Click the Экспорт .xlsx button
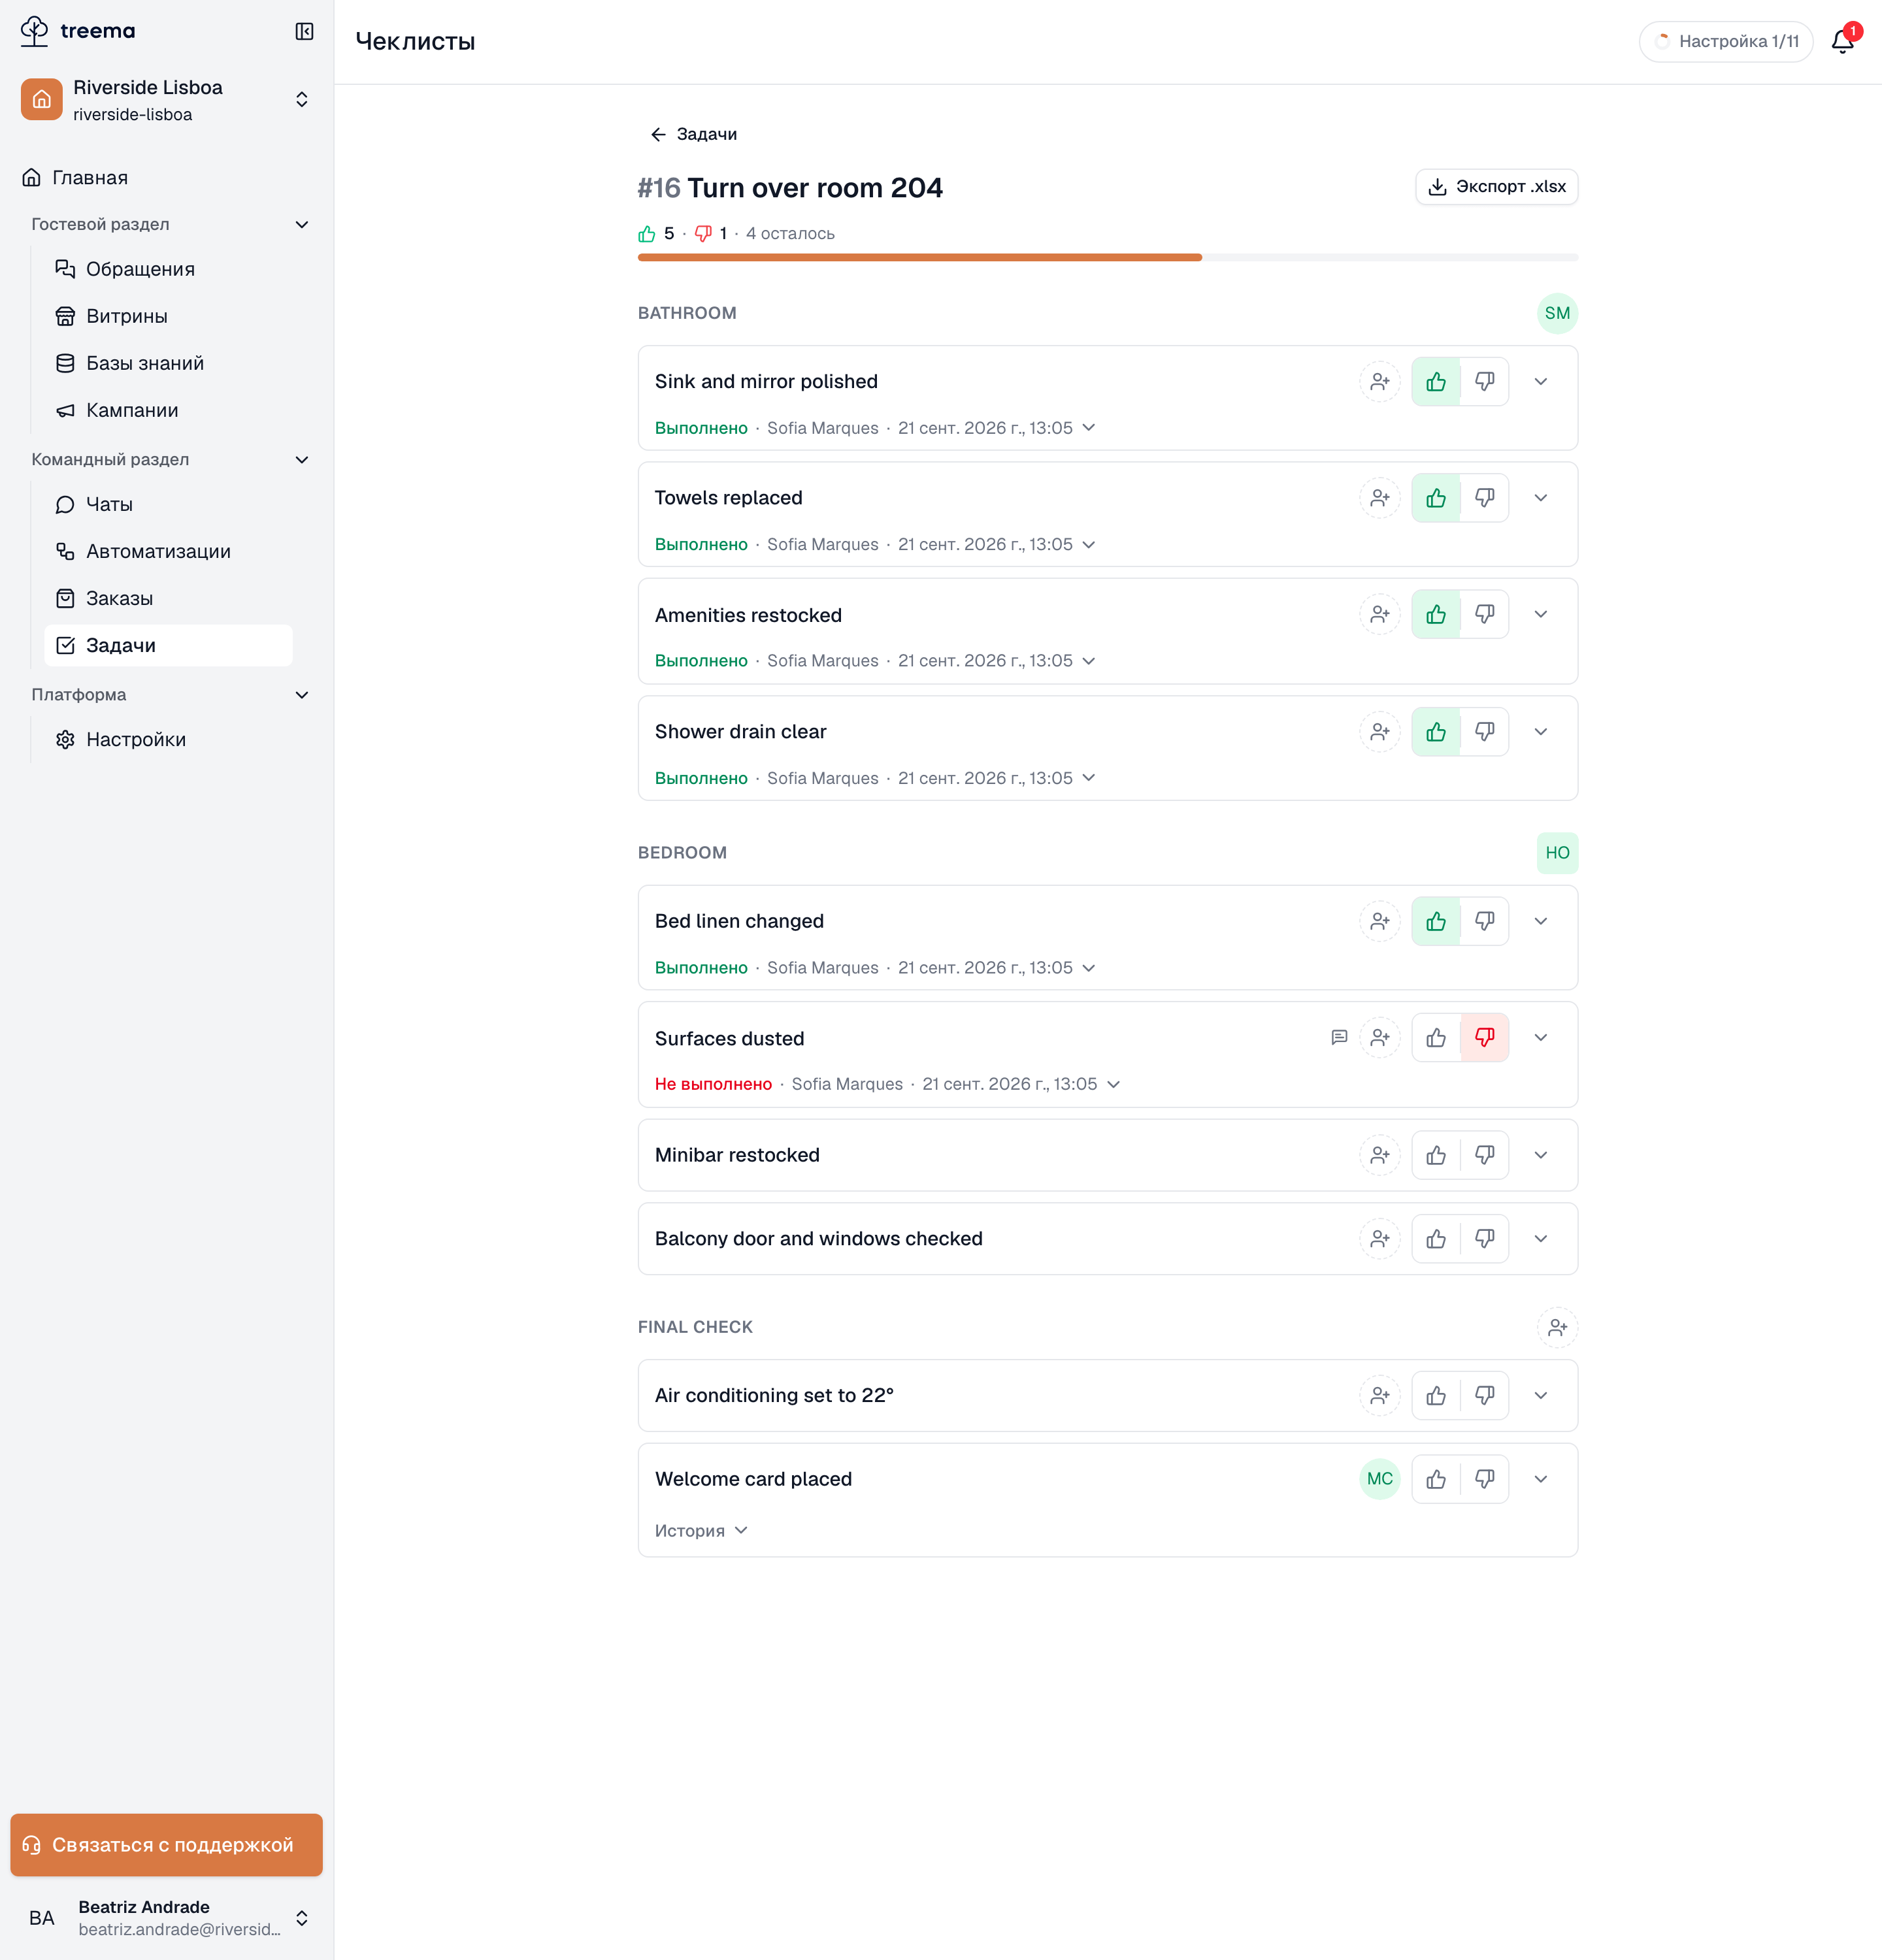1882x1960 pixels. [x=1496, y=187]
